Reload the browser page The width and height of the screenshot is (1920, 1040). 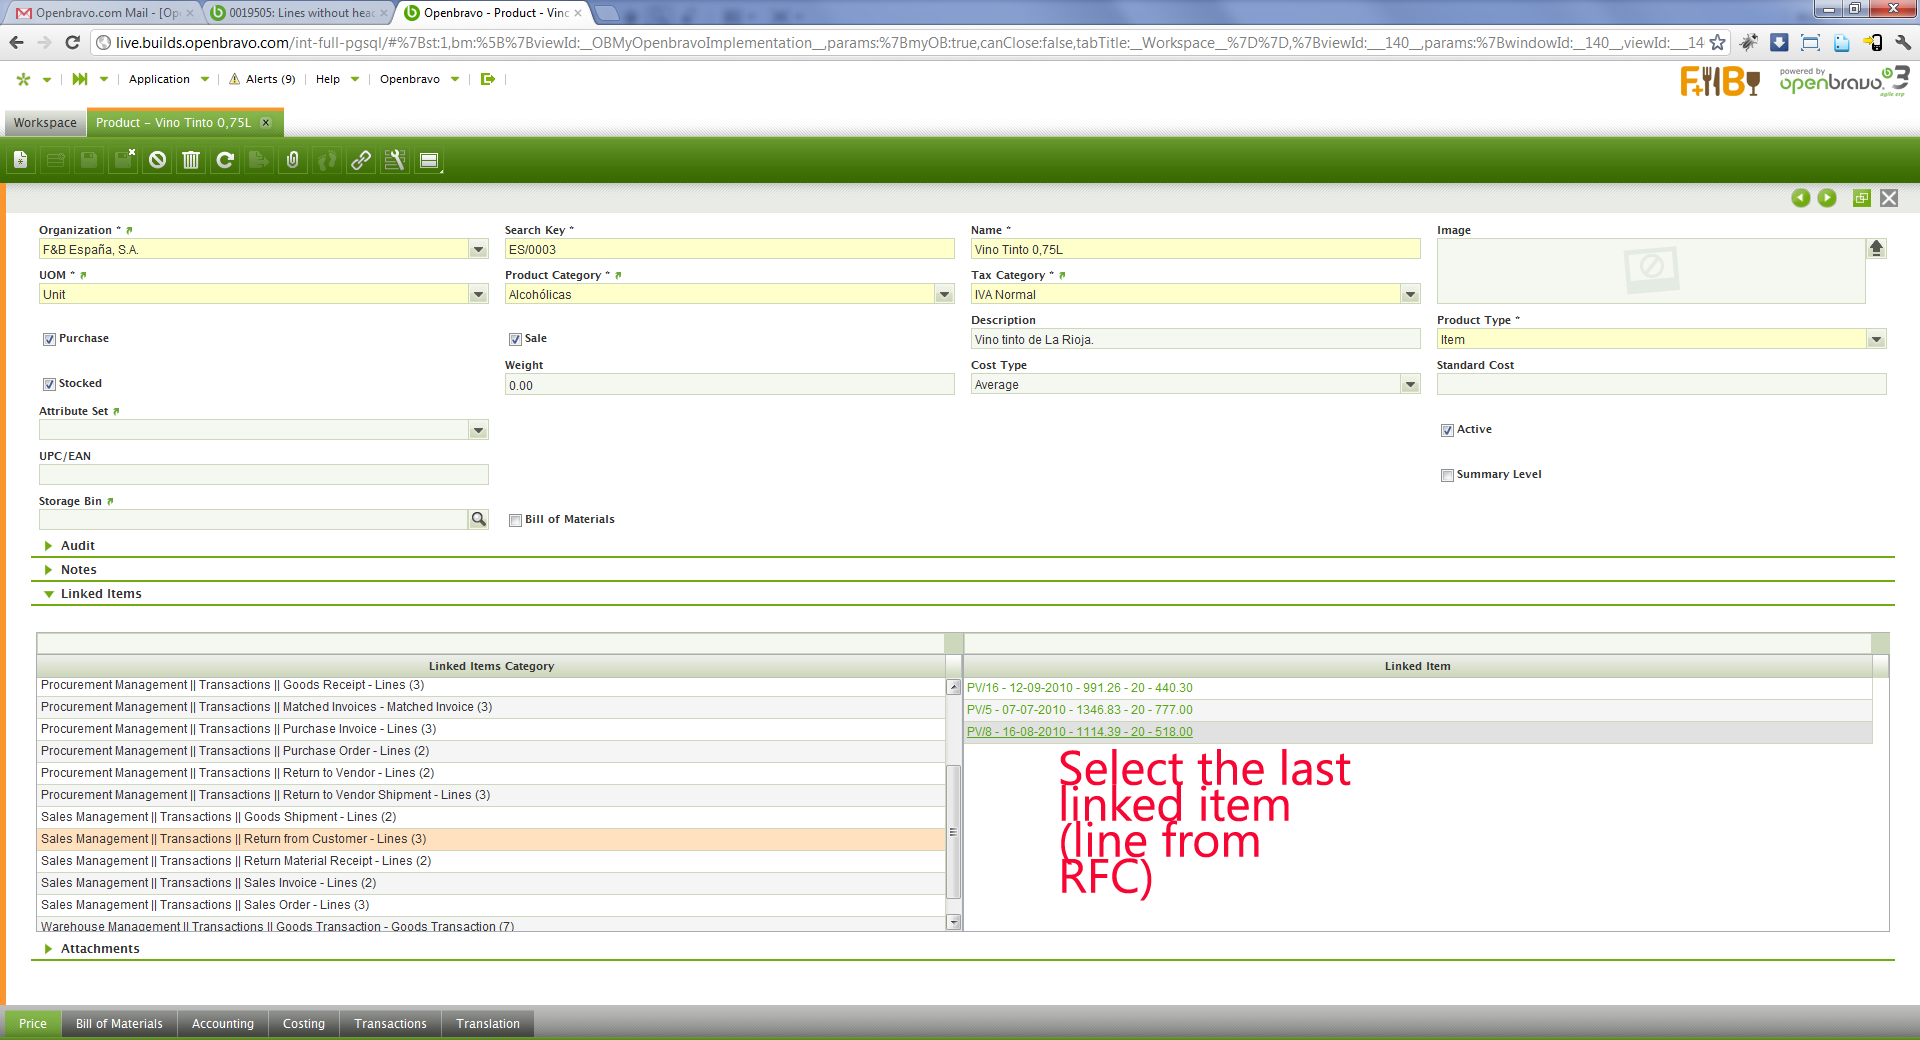[x=72, y=42]
